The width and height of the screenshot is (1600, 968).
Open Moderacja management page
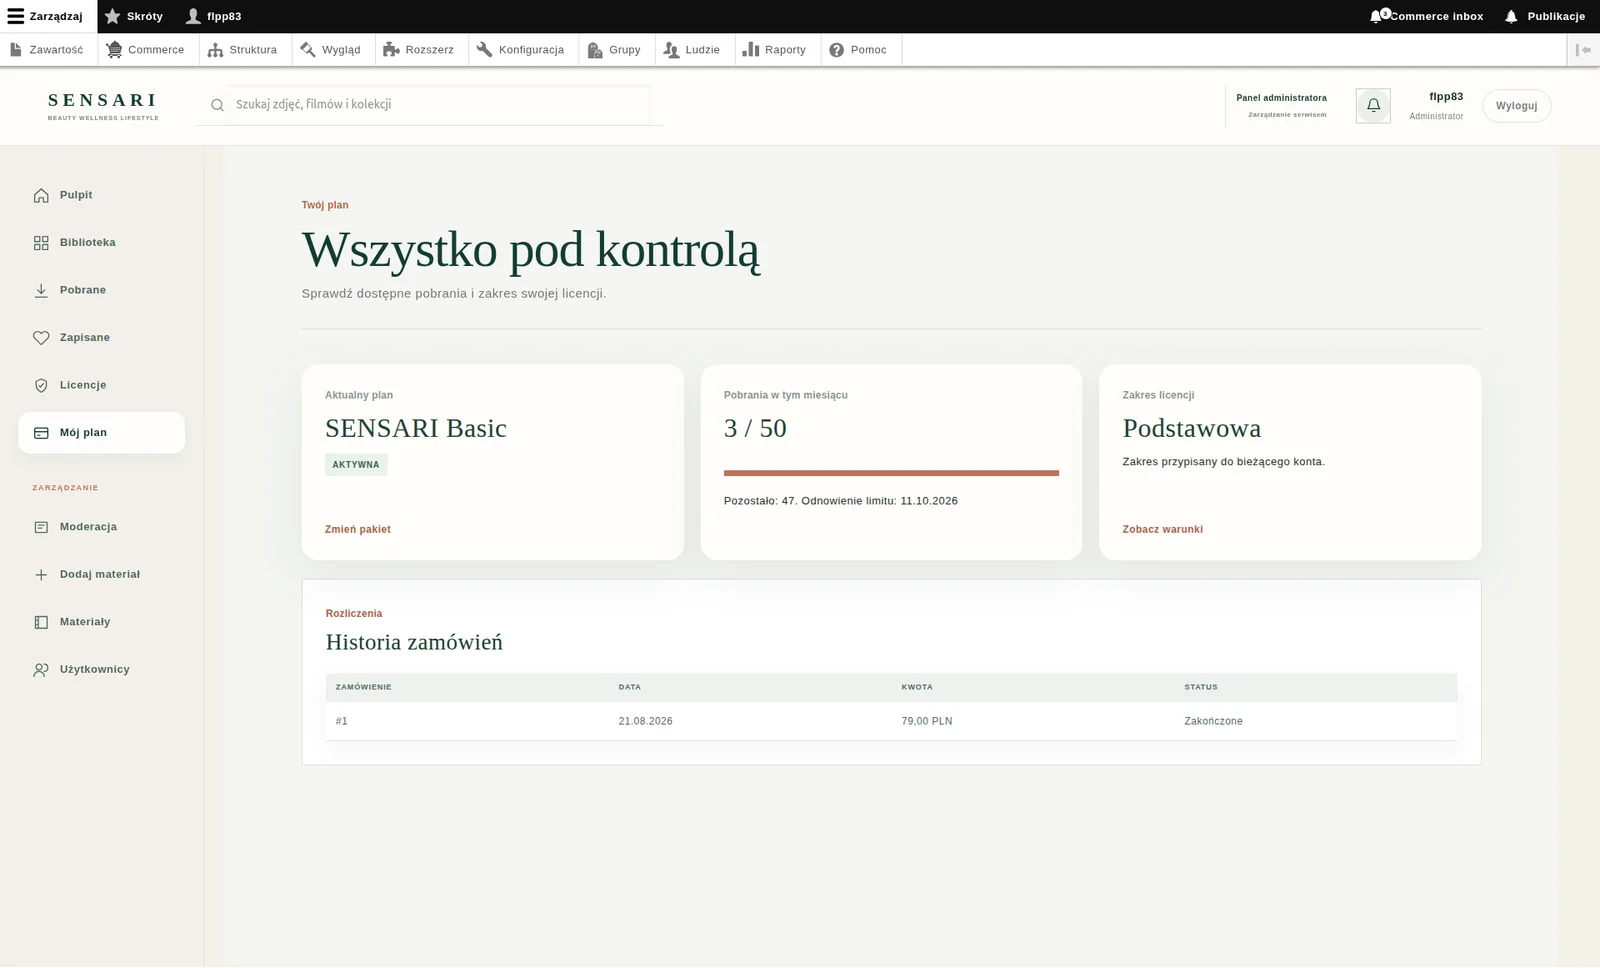[101, 527]
